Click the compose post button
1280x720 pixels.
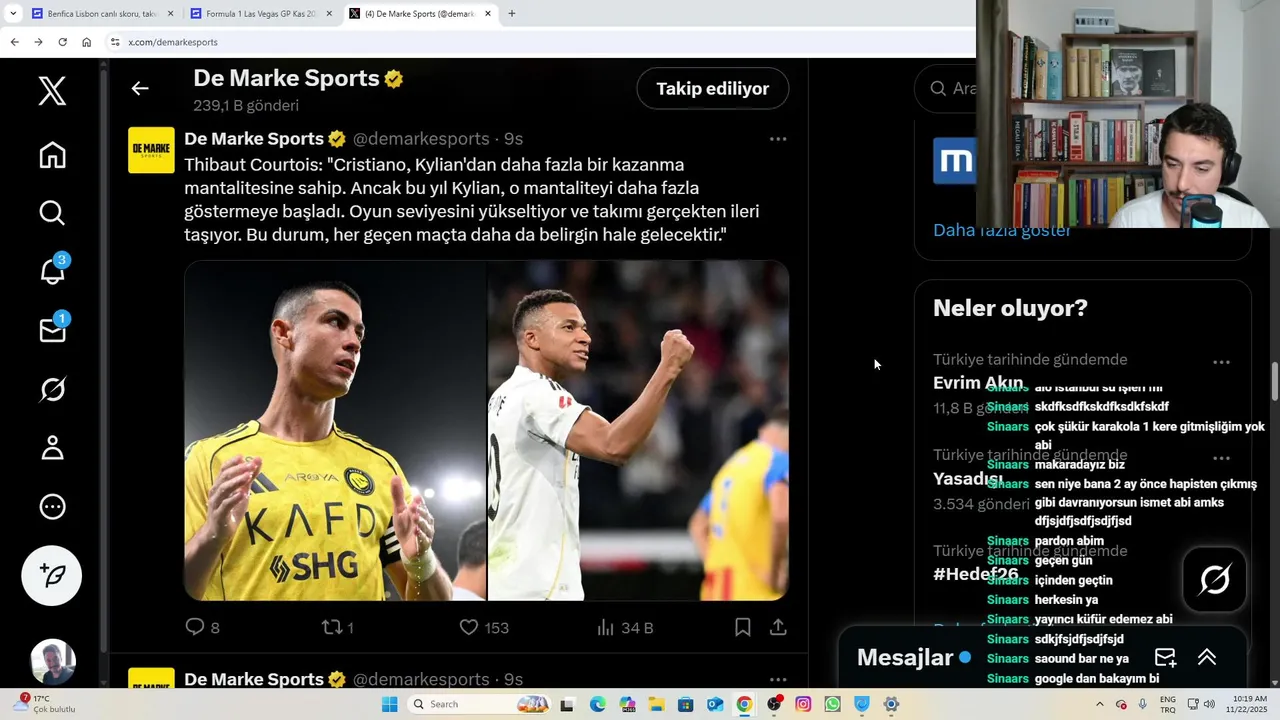[x=52, y=575]
